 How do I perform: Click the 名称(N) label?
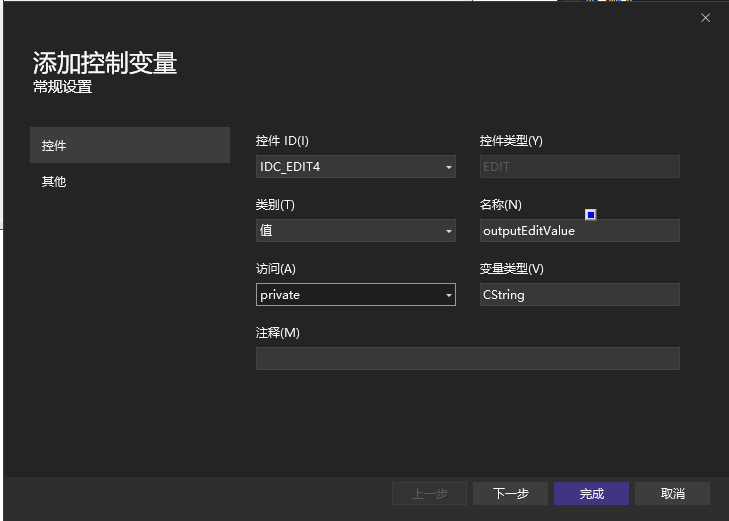pyautogui.click(x=501, y=204)
